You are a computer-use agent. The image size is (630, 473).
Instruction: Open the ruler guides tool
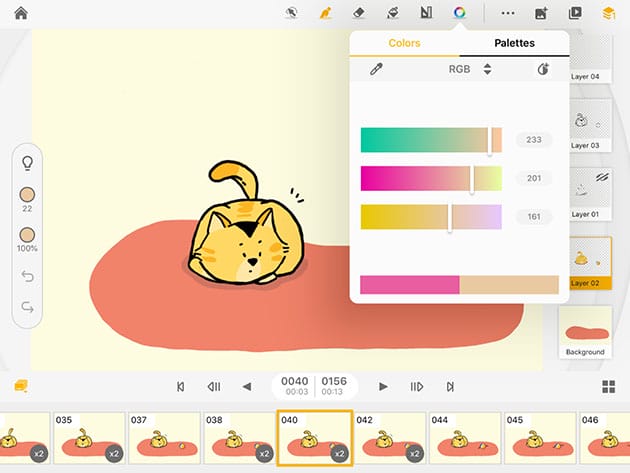[x=427, y=13]
